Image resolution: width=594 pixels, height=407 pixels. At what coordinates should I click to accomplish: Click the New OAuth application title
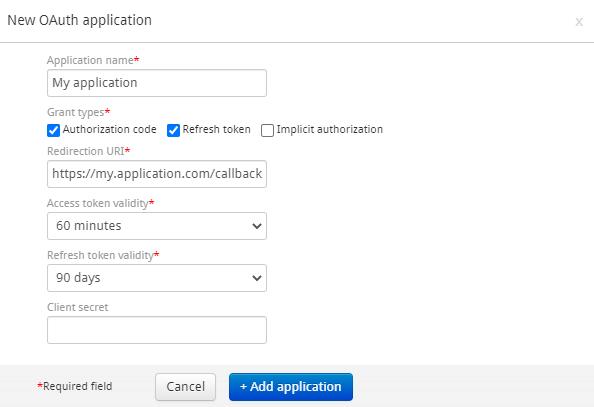coord(80,20)
